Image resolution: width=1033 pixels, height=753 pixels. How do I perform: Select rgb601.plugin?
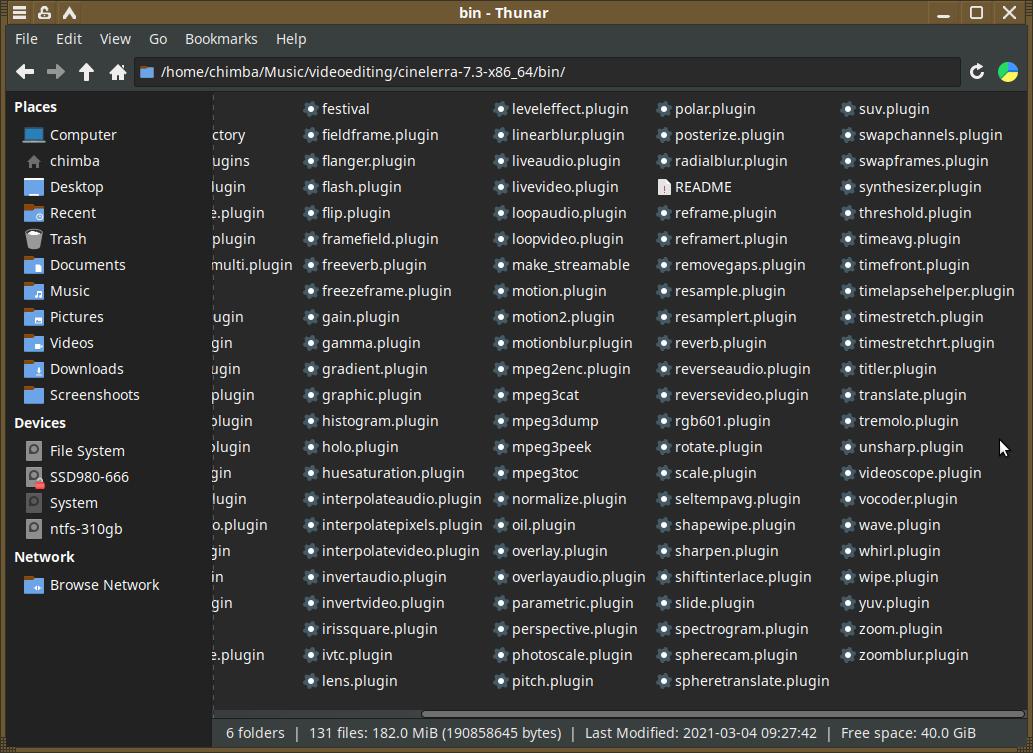(713, 421)
